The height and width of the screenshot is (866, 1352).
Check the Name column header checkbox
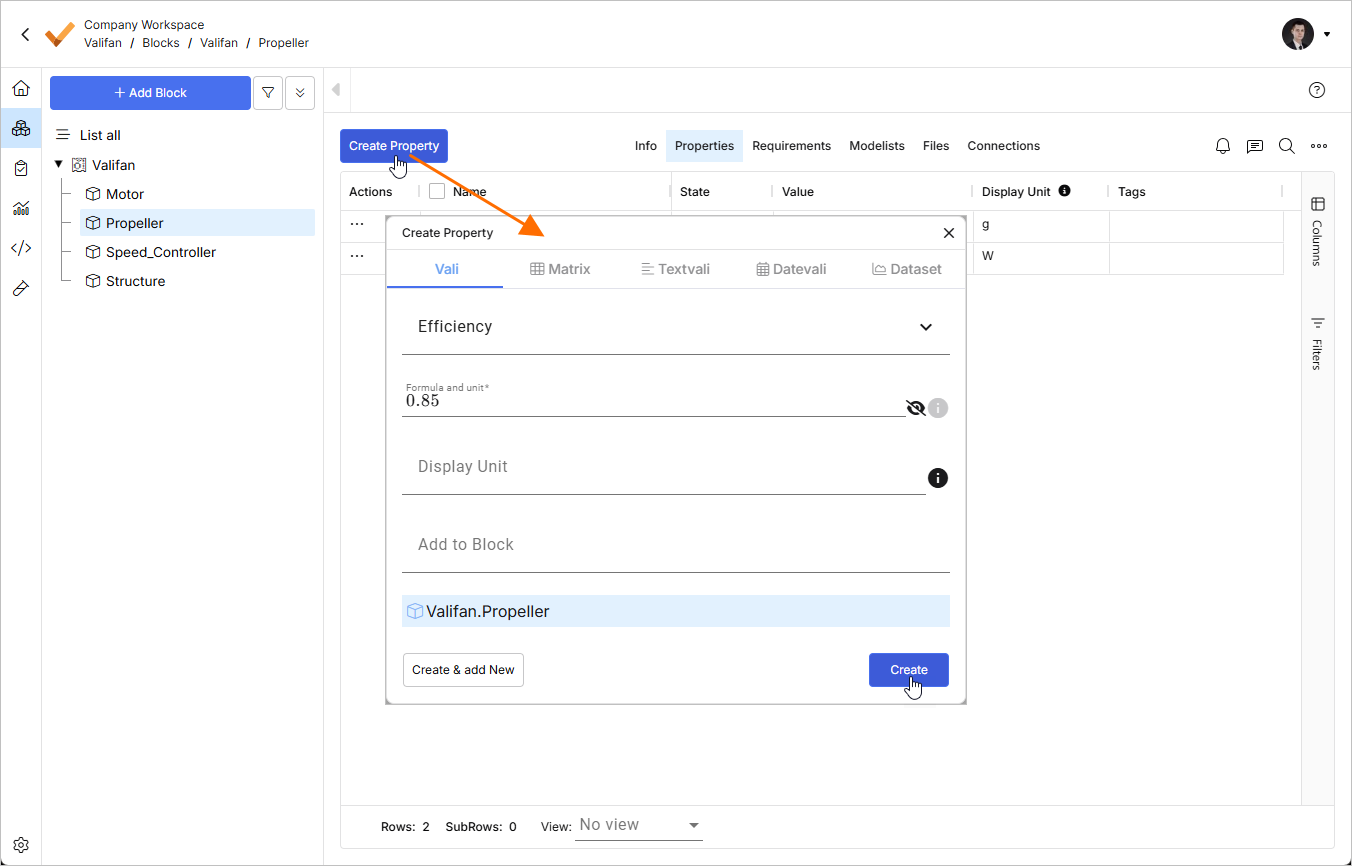point(437,191)
